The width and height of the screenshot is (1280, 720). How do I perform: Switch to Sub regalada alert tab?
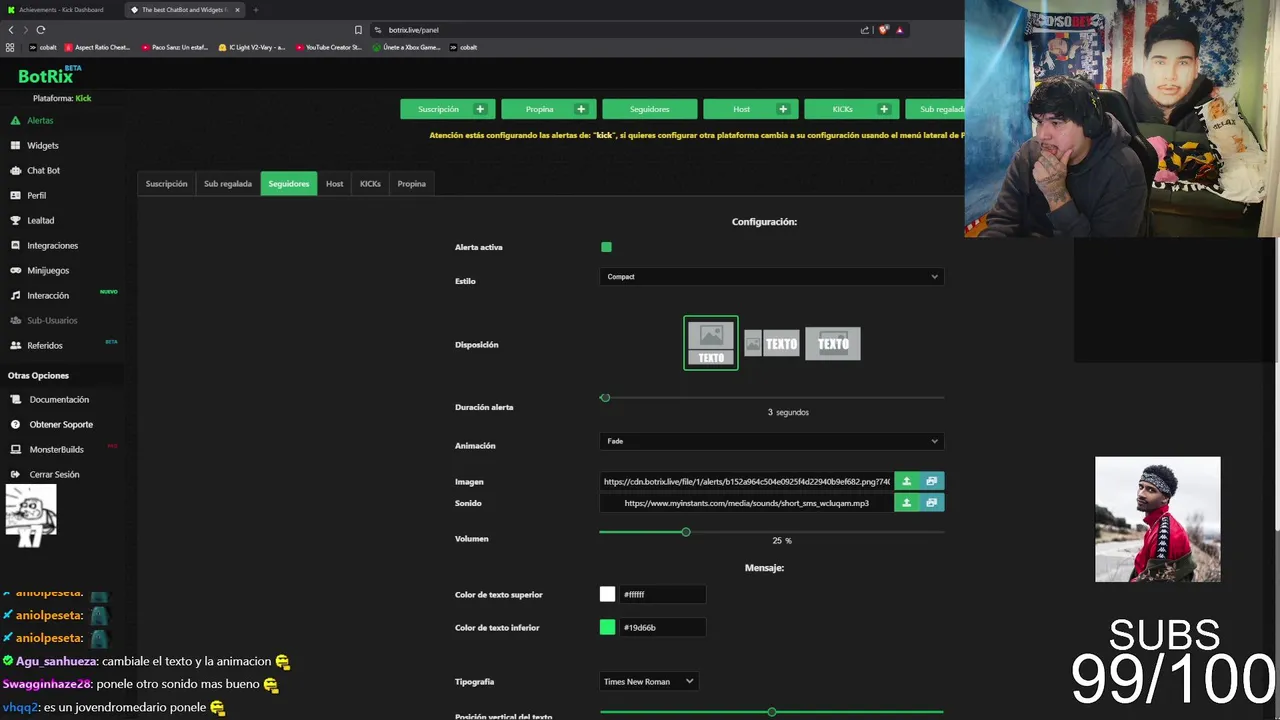(228, 184)
